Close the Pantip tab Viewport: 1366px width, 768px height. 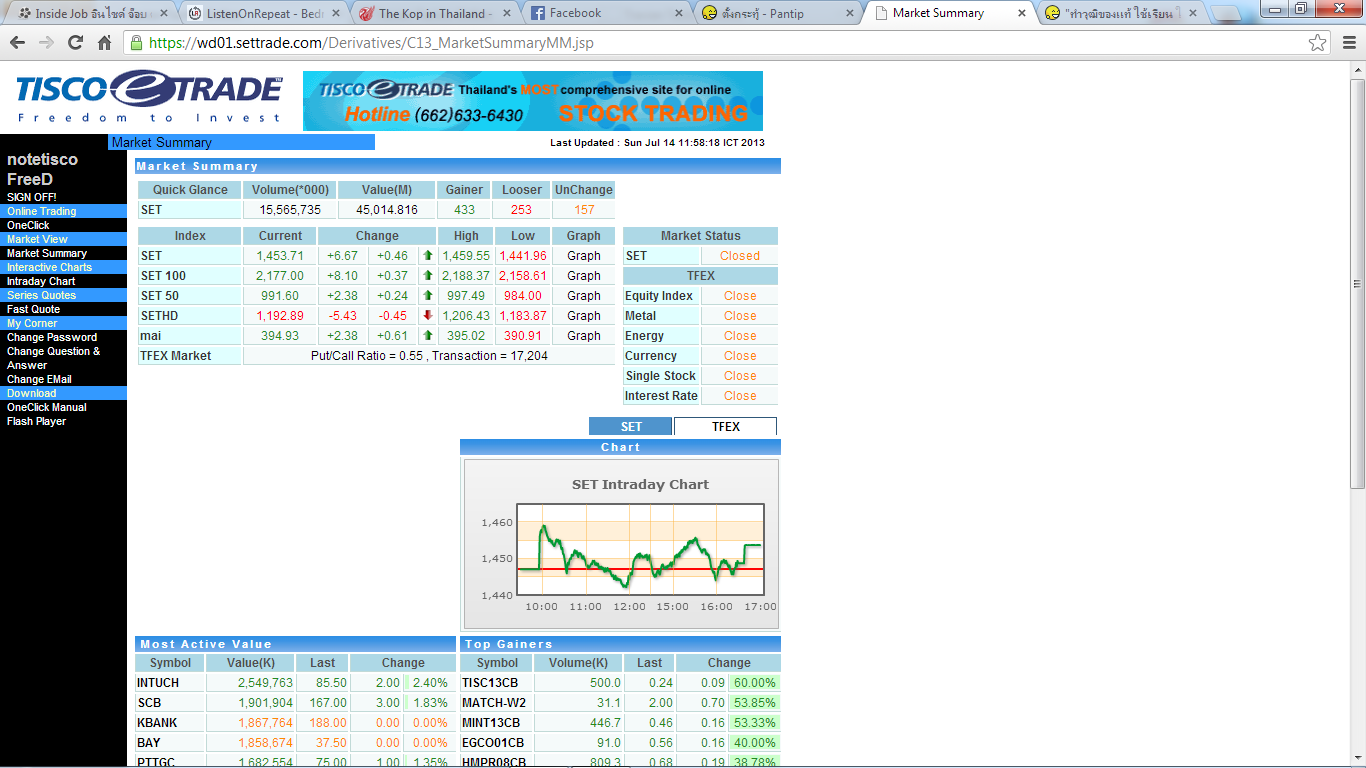(x=850, y=14)
